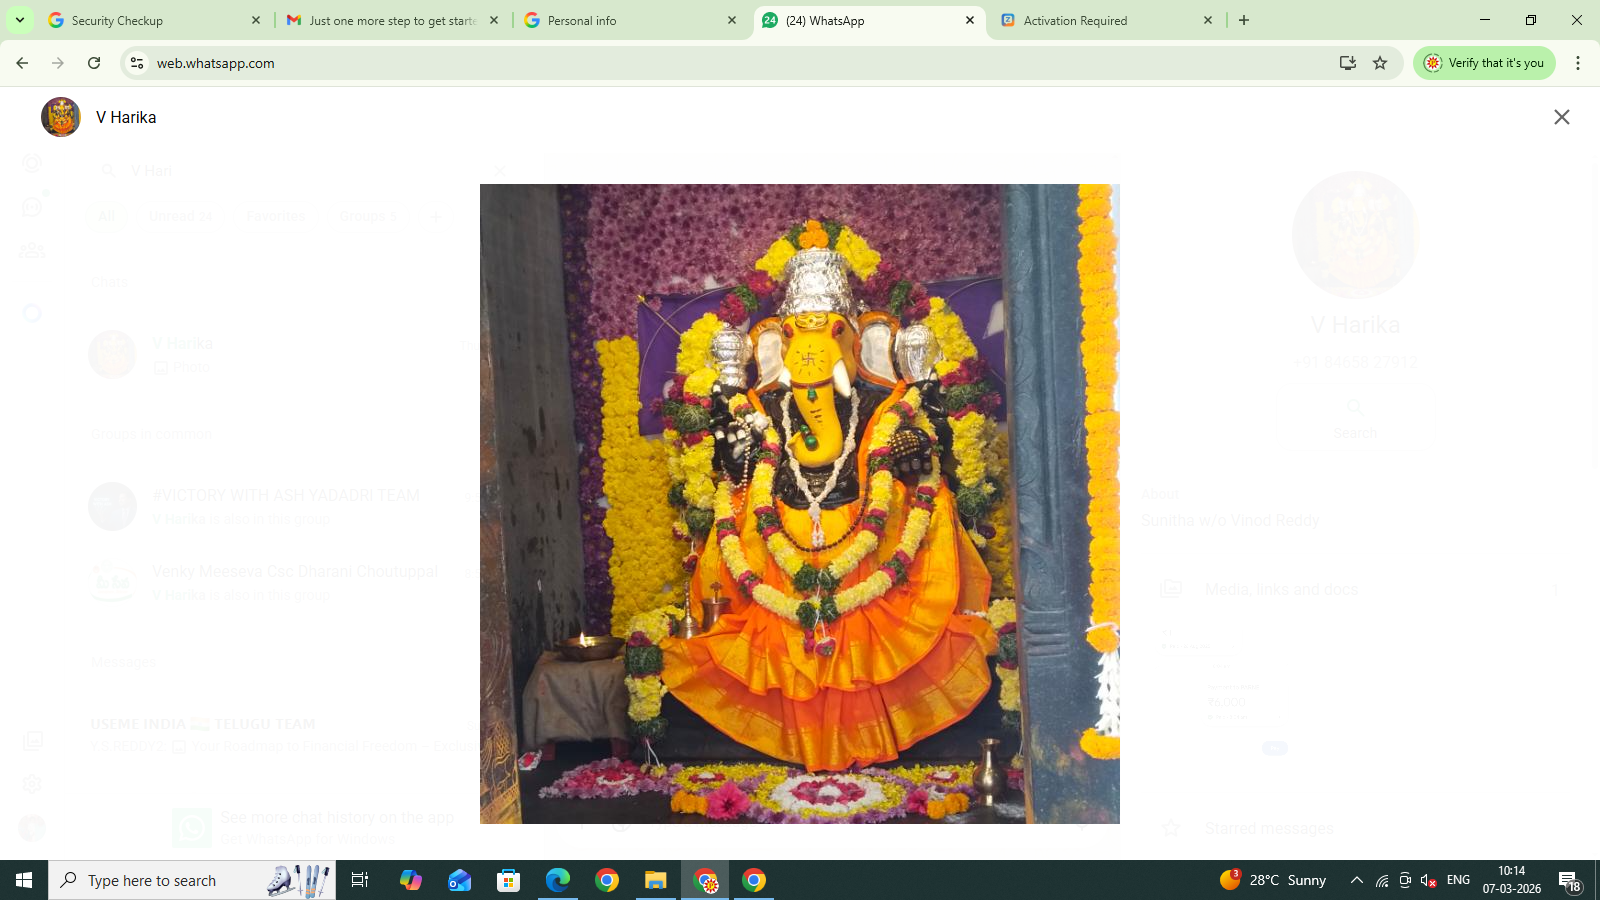The image size is (1600, 900).
Task: Bookmark this page with the star icon
Action: 1380,63
